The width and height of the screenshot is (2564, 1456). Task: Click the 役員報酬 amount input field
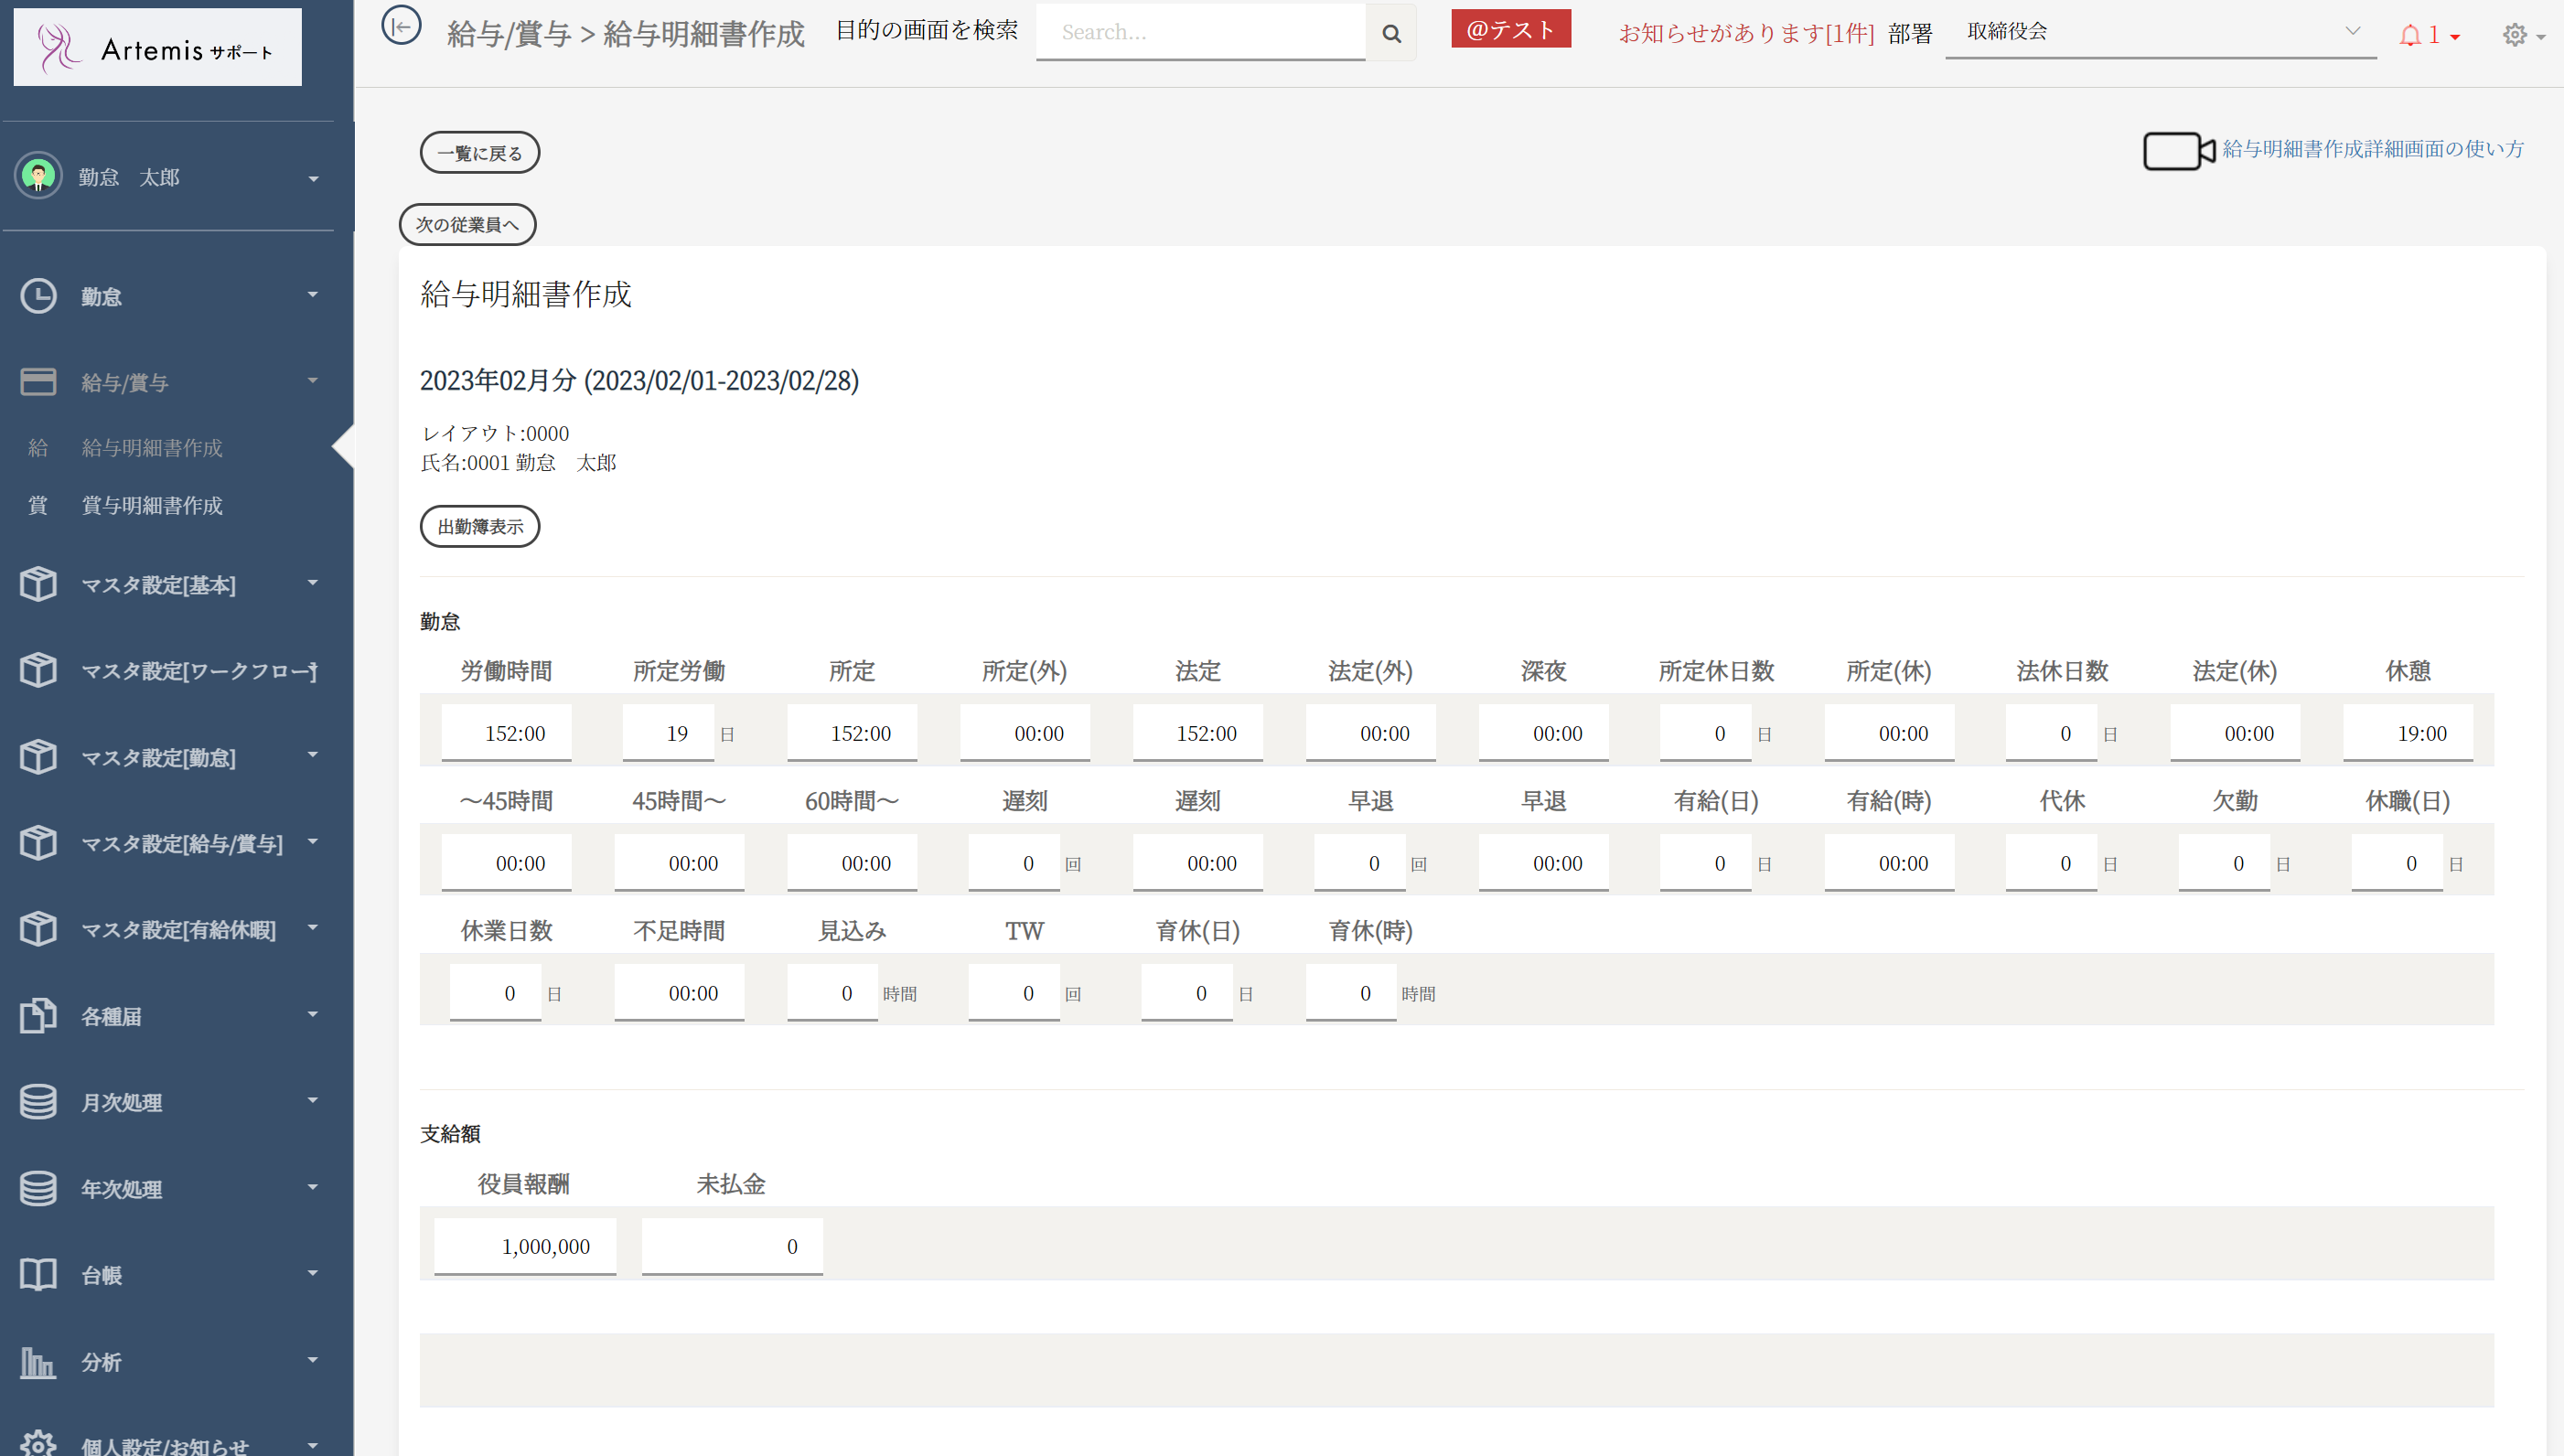(525, 1245)
